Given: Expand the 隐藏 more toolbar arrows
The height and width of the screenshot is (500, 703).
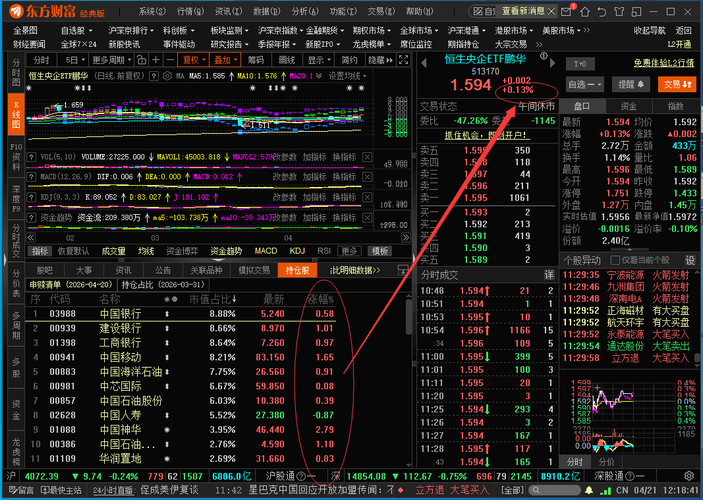Looking at the screenshot, I should pos(380,60).
